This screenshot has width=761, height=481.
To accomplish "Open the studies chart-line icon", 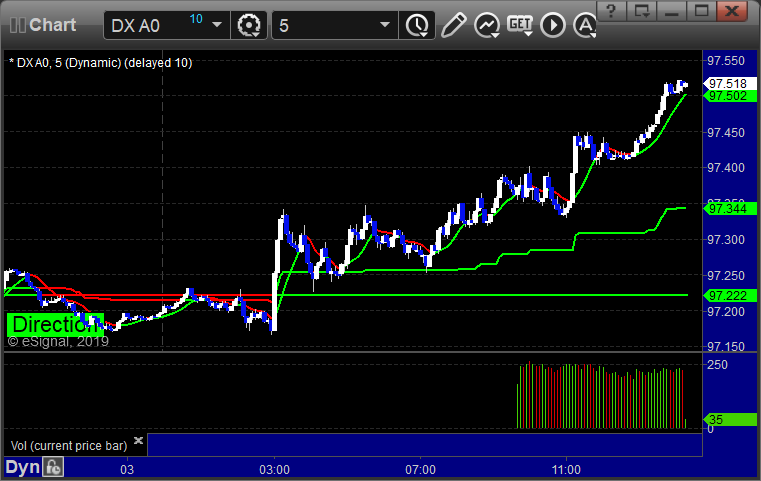I will coord(487,25).
